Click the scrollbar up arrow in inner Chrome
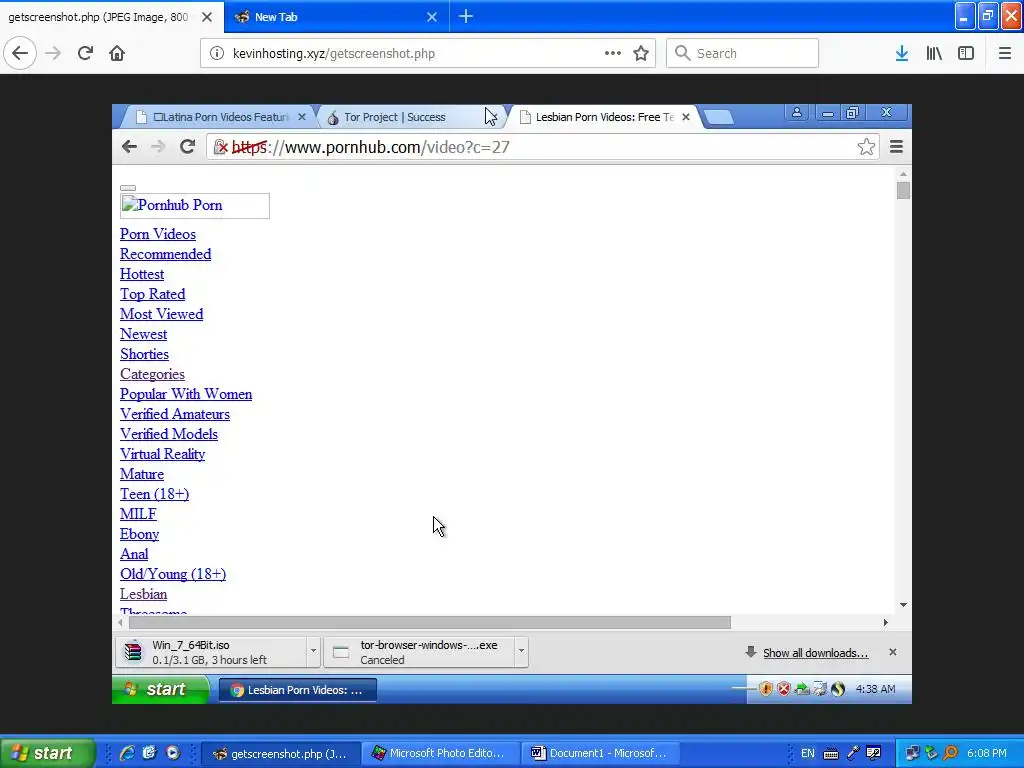The width and height of the screenshot is (1024, 768). tap(903, 174)
